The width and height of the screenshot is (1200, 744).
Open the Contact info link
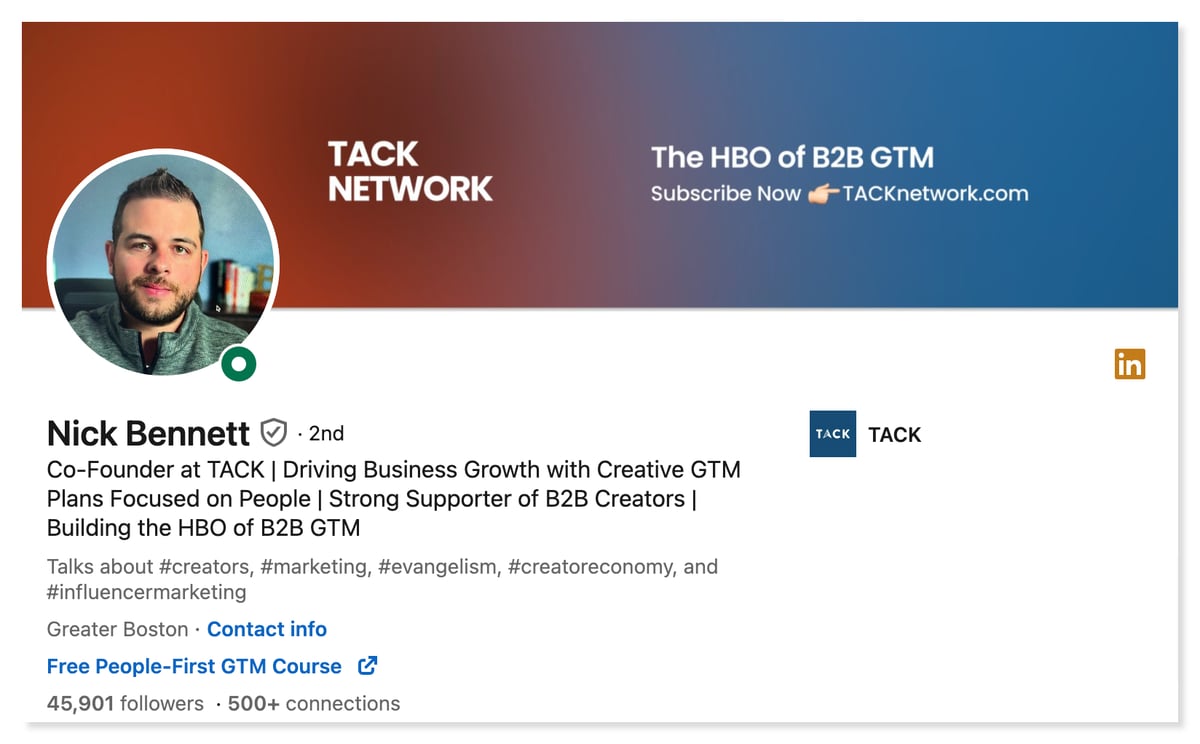pos(267,629)
